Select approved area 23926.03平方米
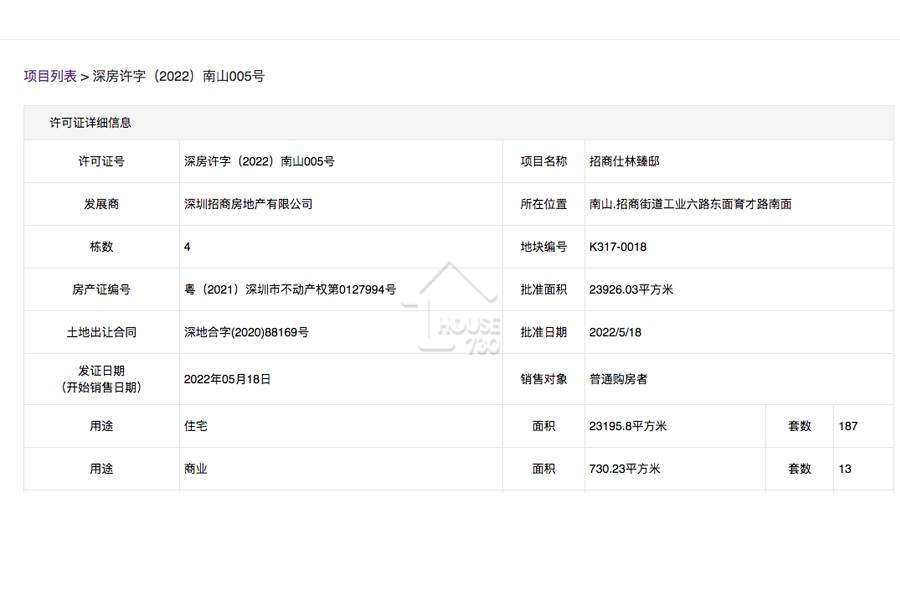 [631, 289]
